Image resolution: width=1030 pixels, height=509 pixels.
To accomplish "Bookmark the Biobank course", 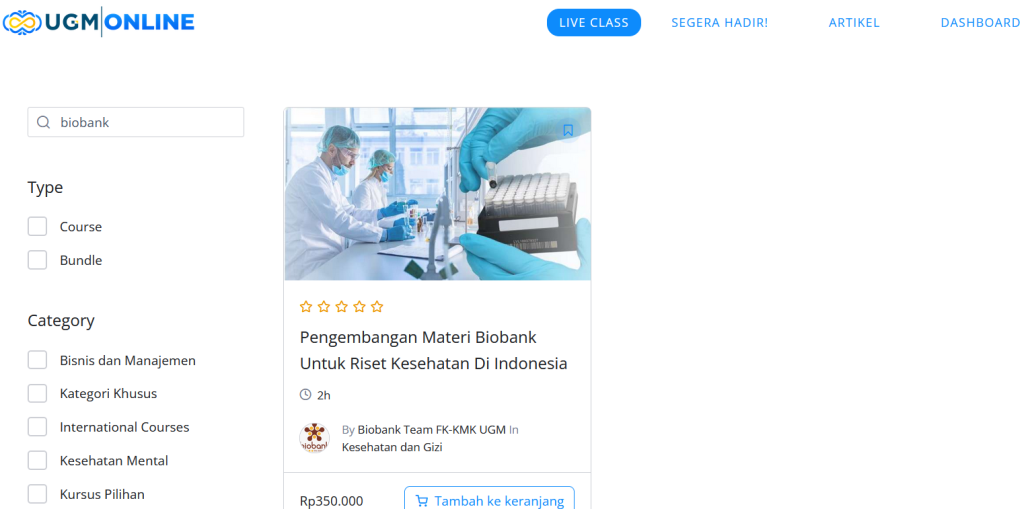I will [568, 130].
